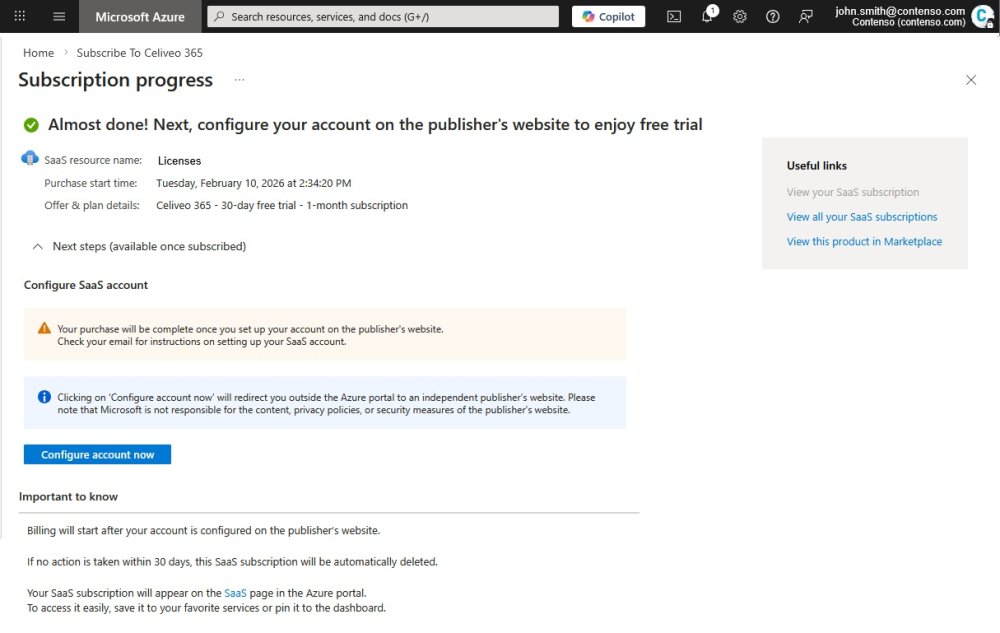Click the Configure SaaS account heading
1000x633 pixels.
86,285
